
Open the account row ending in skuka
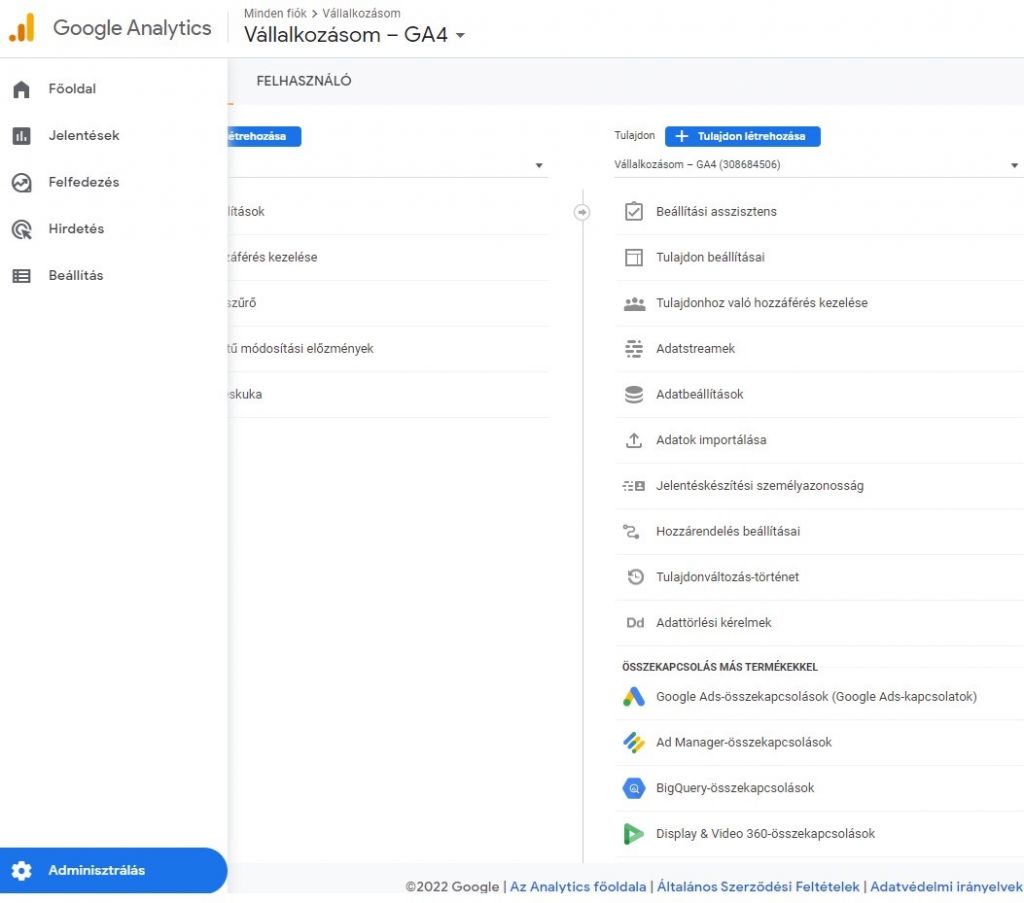389,394
